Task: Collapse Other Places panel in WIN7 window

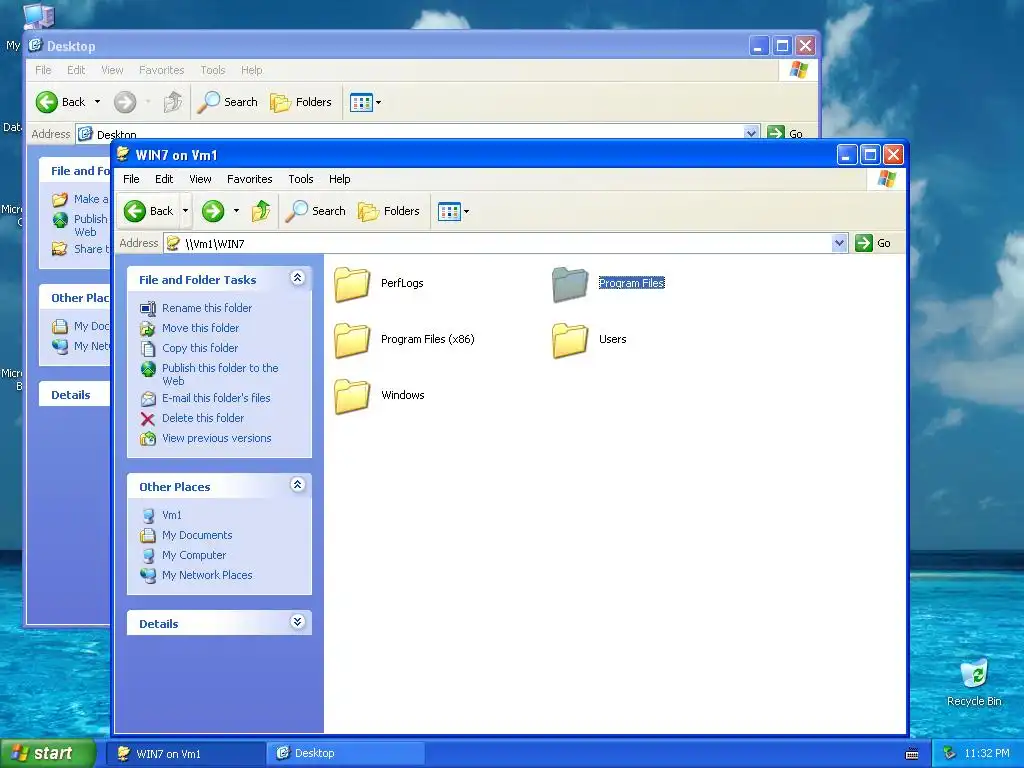Action: (297, 485)
